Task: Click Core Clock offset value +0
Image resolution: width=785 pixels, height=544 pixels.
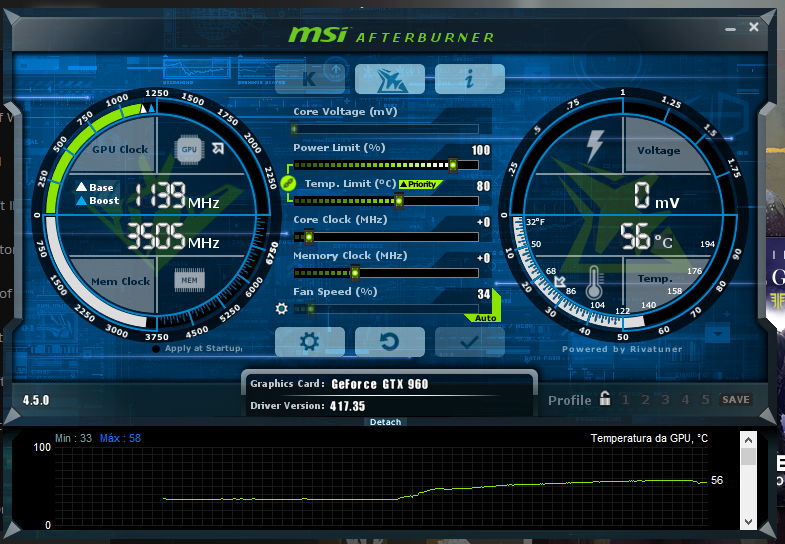Action: 484,222
